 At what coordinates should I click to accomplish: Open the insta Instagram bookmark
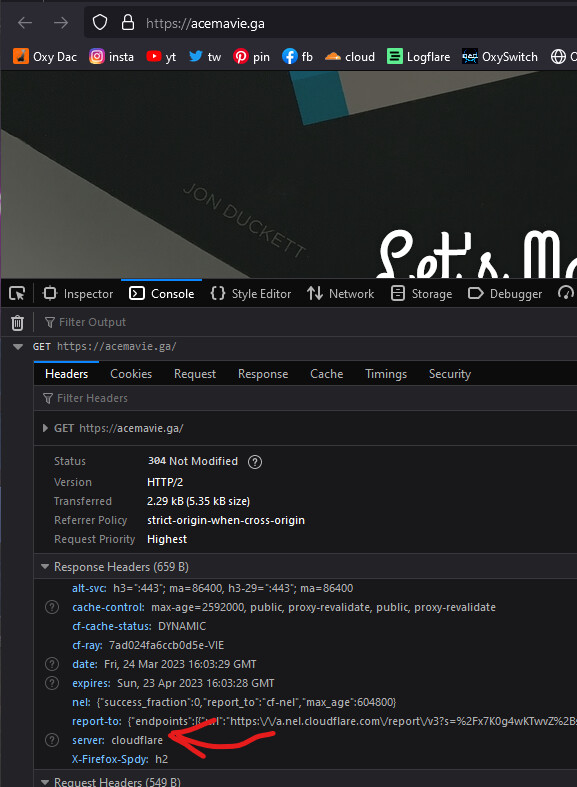[111, 57]
